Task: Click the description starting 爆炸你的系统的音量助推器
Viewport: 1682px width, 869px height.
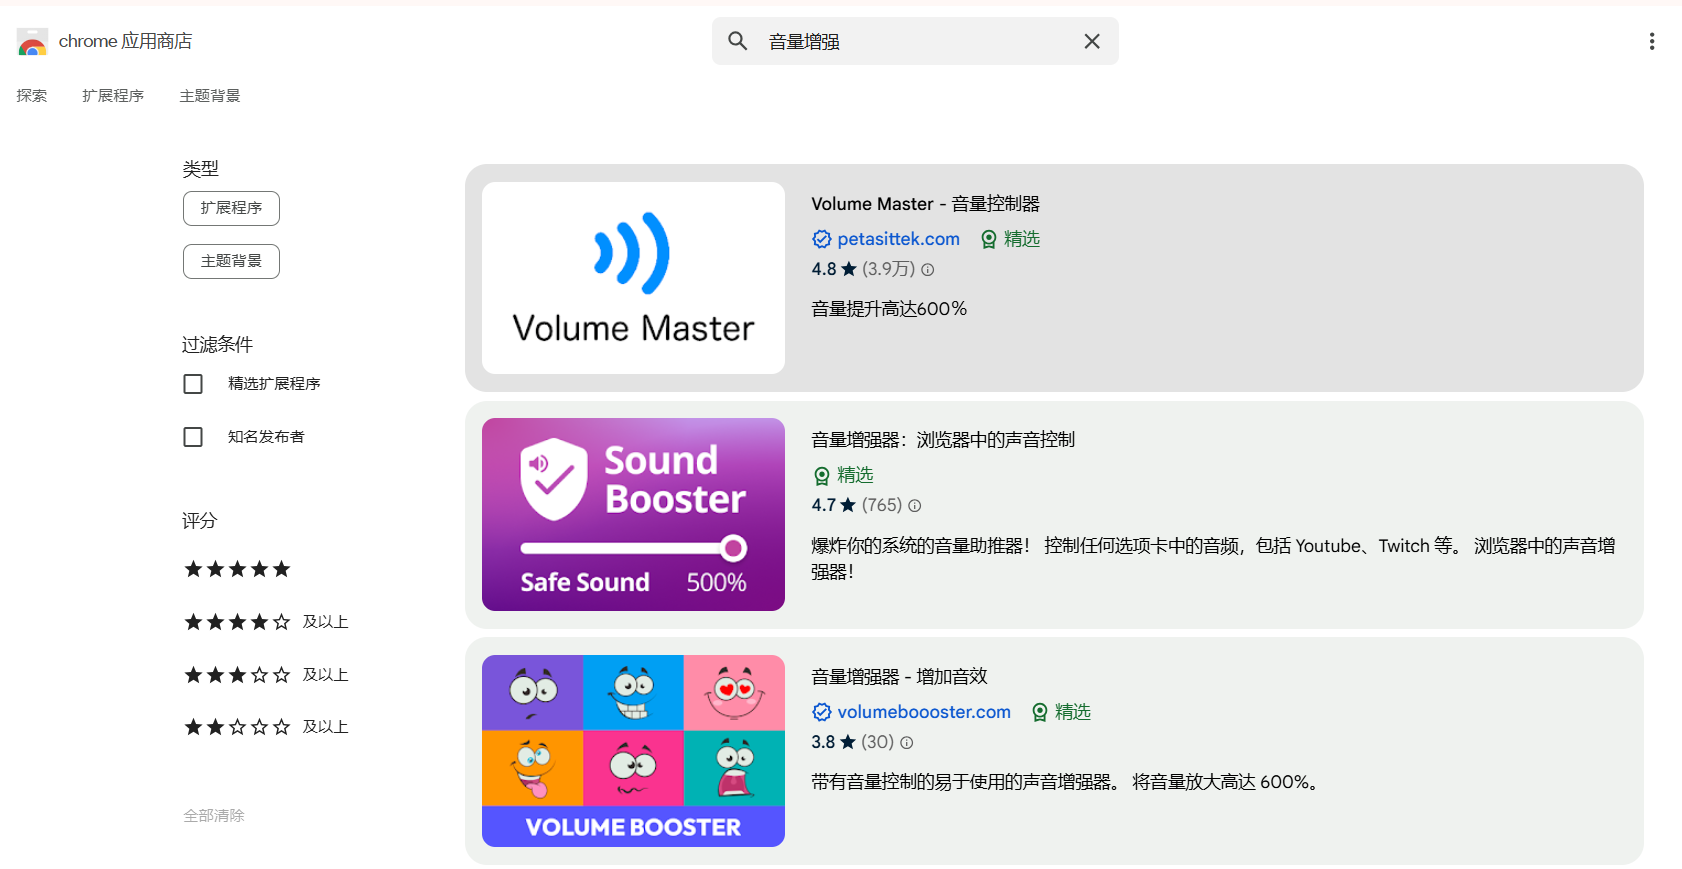Action: [1213, 559]
